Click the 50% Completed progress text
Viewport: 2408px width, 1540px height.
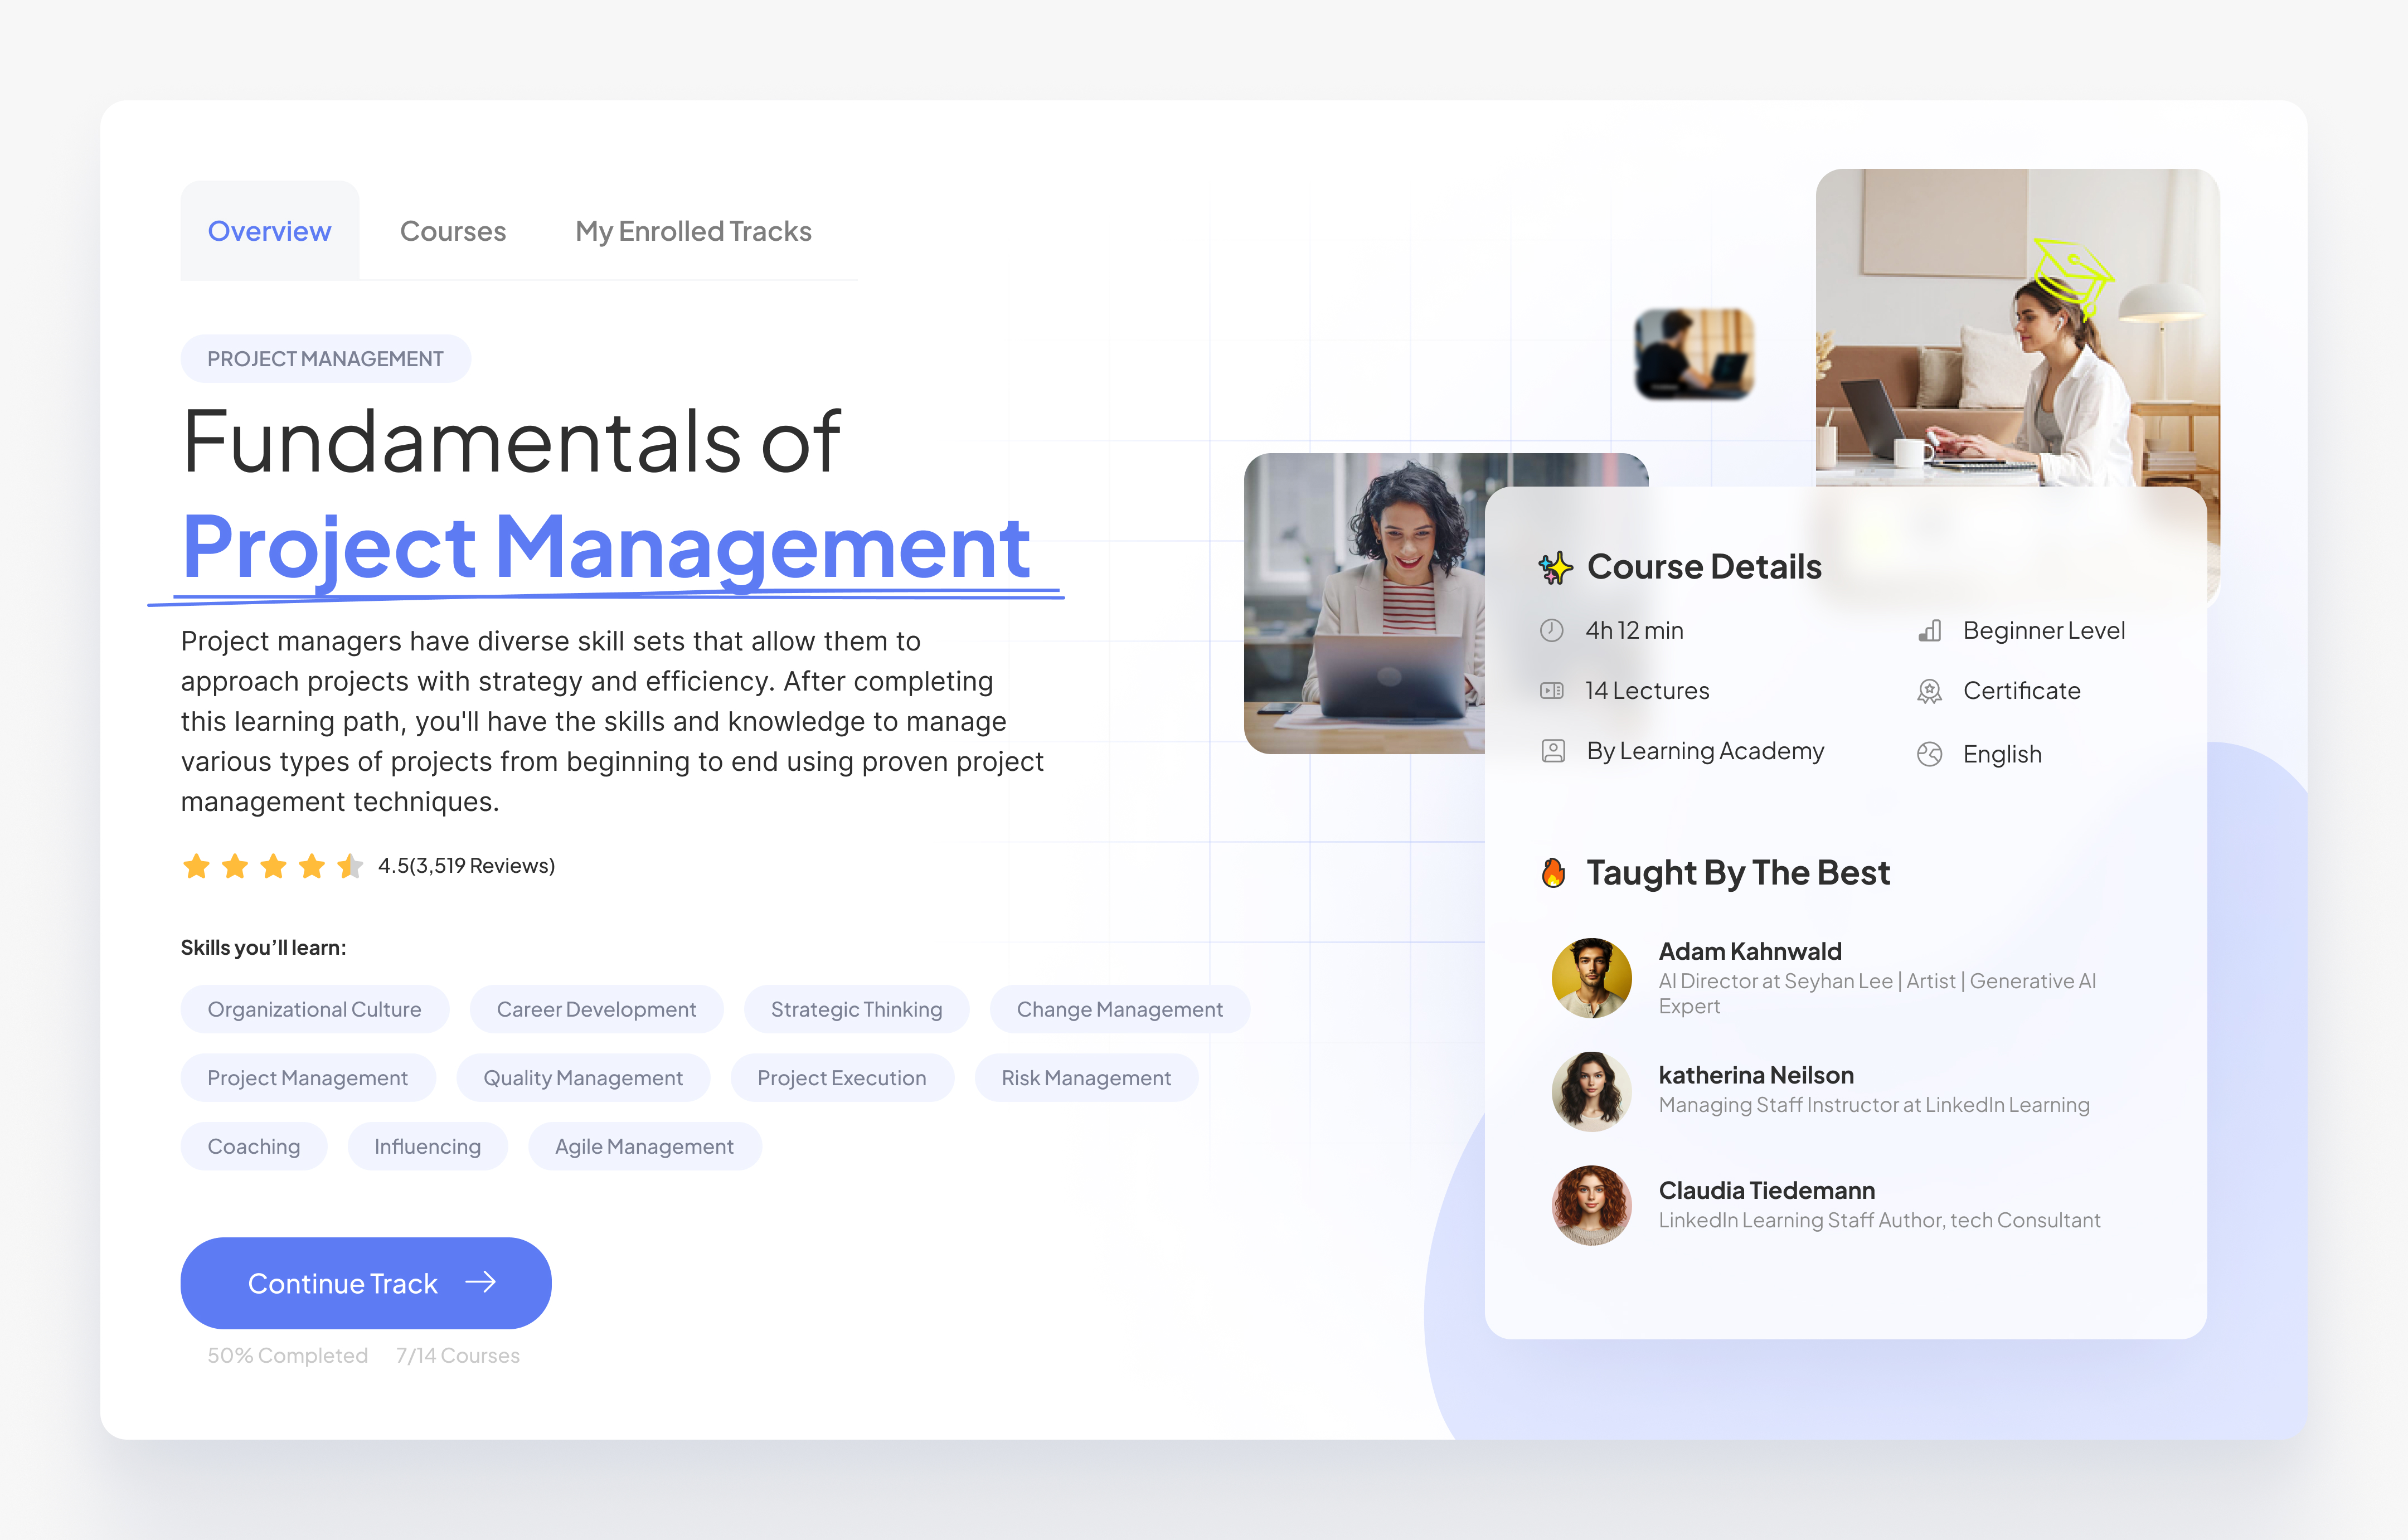click(x=288, y=1355)
